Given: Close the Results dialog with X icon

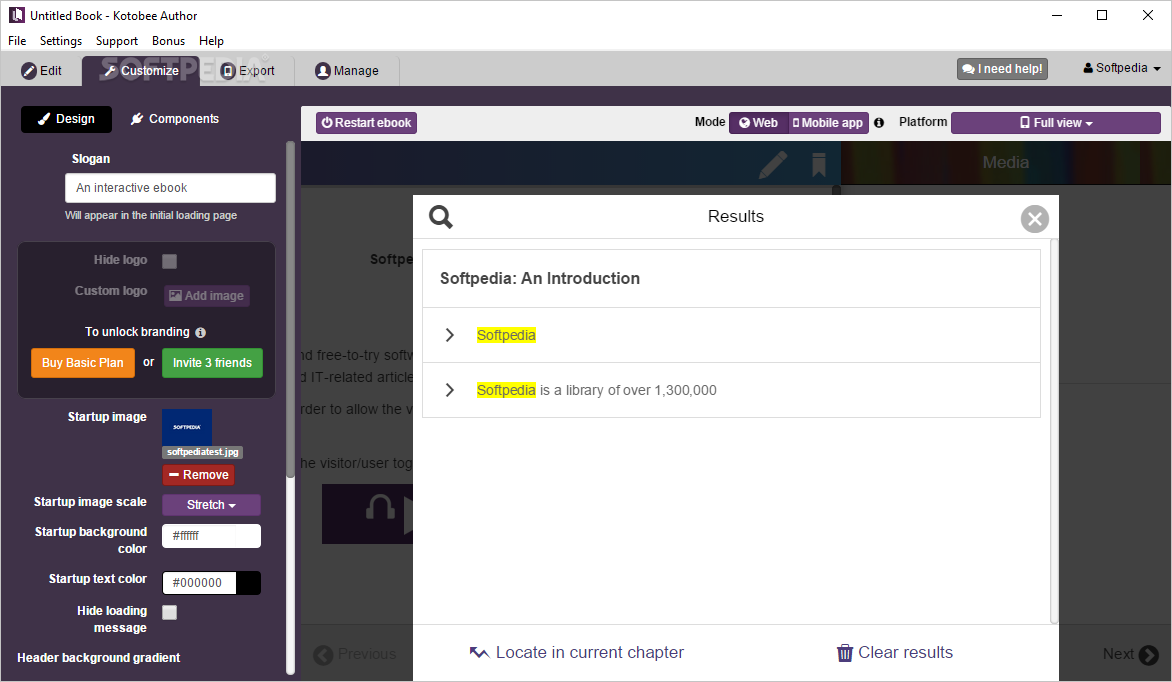Looking at the screenshot, I should (1034, 219).
